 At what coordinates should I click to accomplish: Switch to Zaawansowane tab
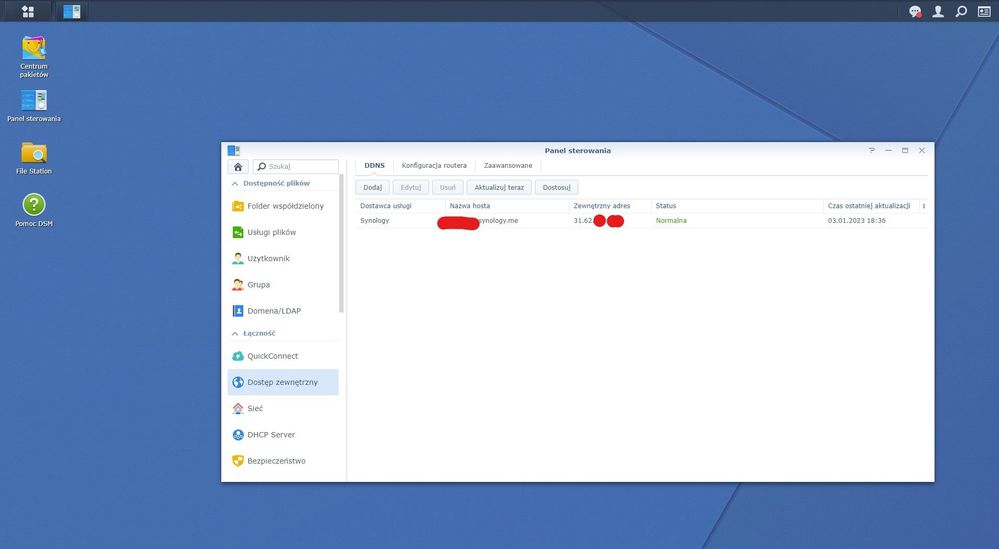[508, 165]
